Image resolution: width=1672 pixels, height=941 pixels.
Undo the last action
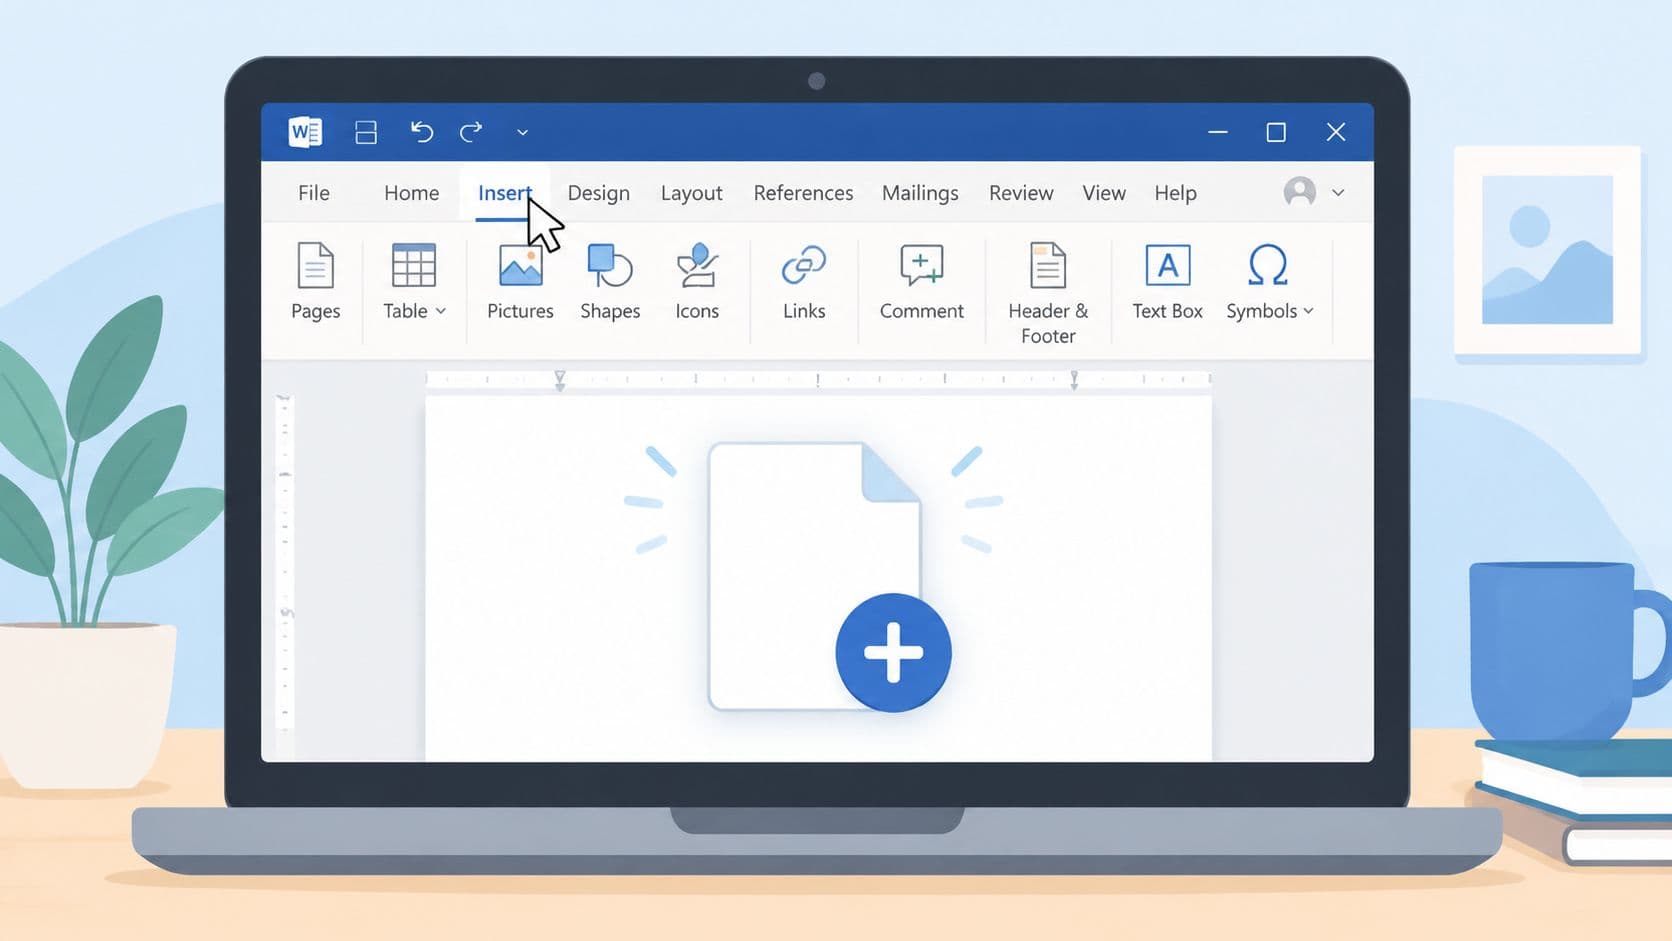421,132
